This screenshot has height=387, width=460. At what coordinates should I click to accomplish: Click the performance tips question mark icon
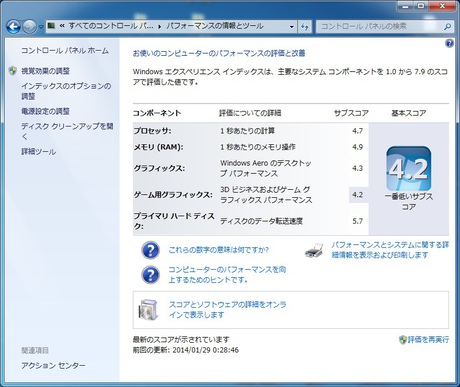[x=150, y=275]
